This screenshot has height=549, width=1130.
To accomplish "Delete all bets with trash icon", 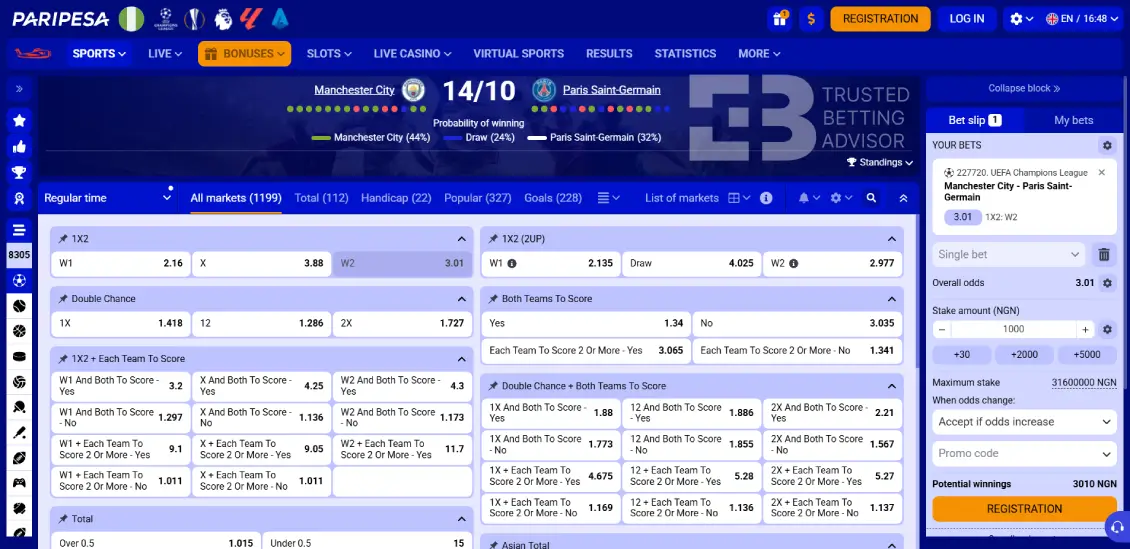I will pyautogui.click(x=1103, y=254).
